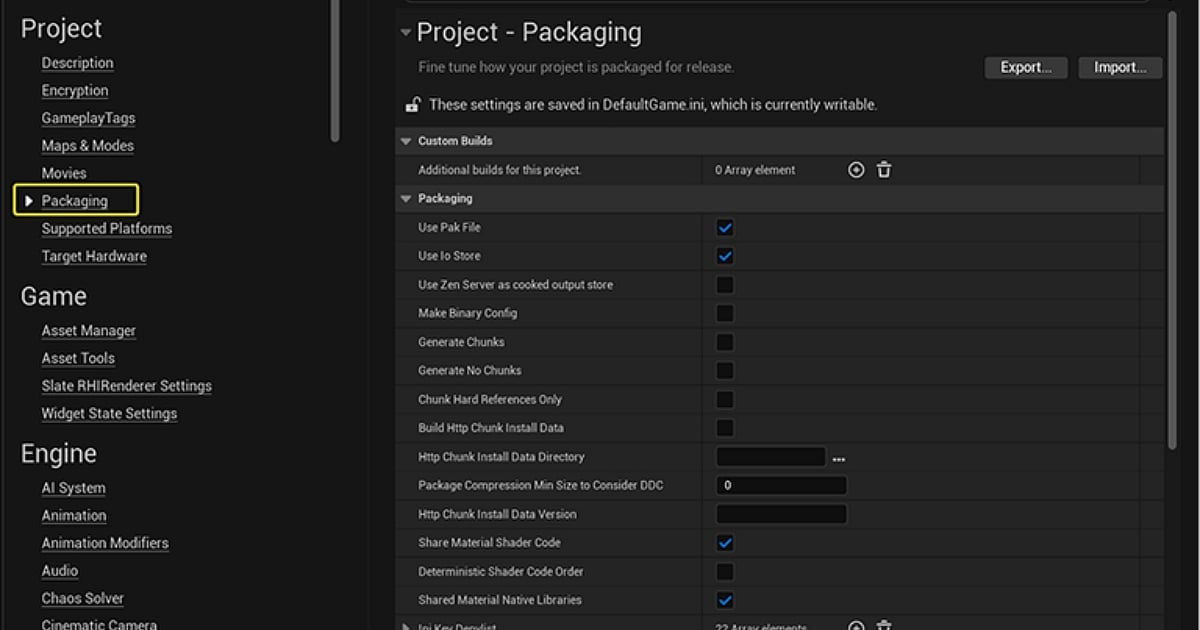Open Chaos Solver settings

click(83, 599)
